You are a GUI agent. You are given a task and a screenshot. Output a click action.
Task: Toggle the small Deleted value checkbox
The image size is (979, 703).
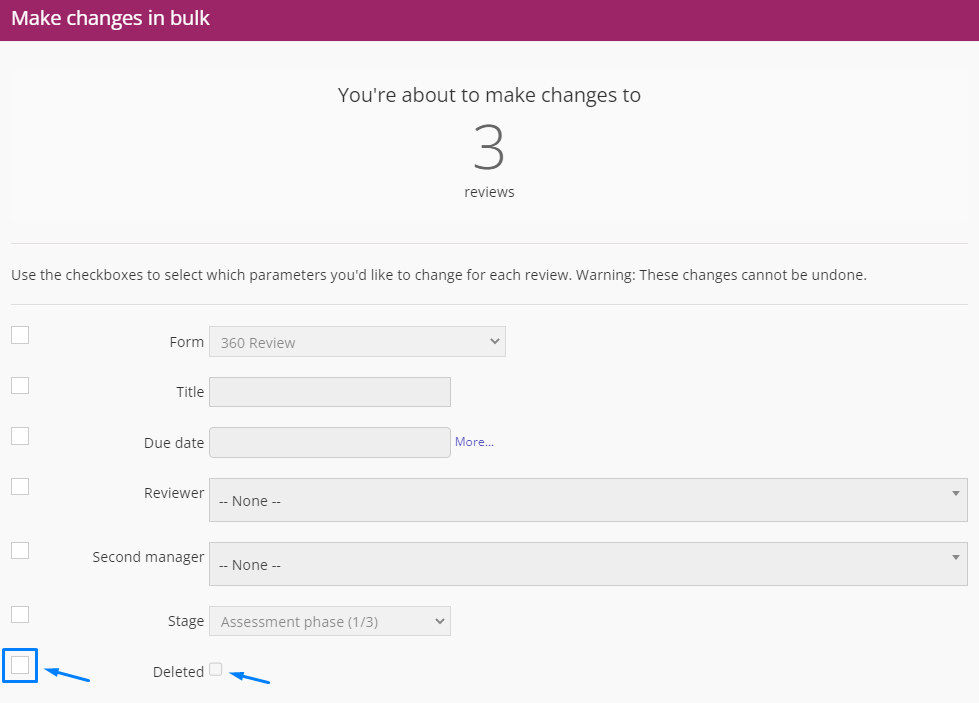215,669
